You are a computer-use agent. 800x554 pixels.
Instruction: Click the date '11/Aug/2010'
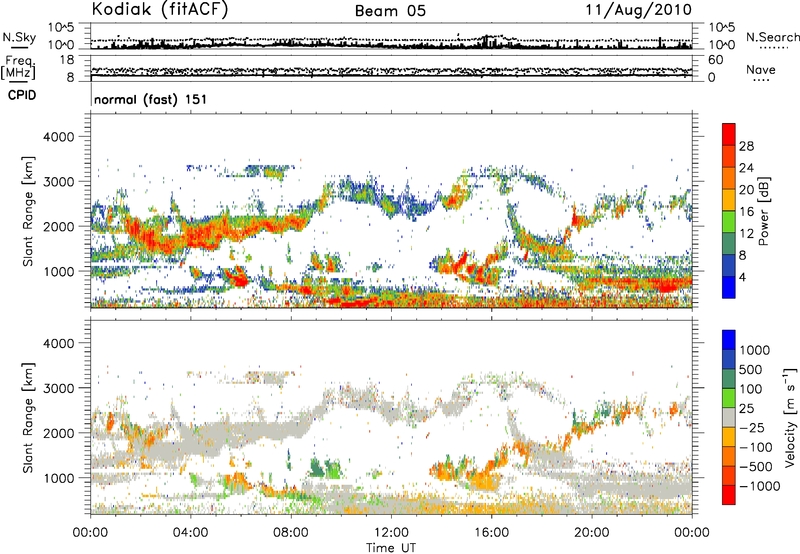pyautogui.click(x=639, y=10)
